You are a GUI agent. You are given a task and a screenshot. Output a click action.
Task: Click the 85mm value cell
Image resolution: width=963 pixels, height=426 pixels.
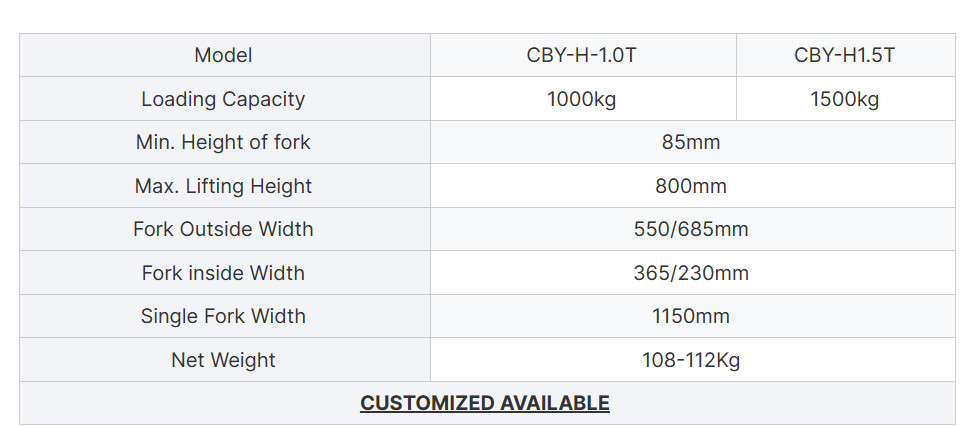pyautogui.click(x=693, y=142)
